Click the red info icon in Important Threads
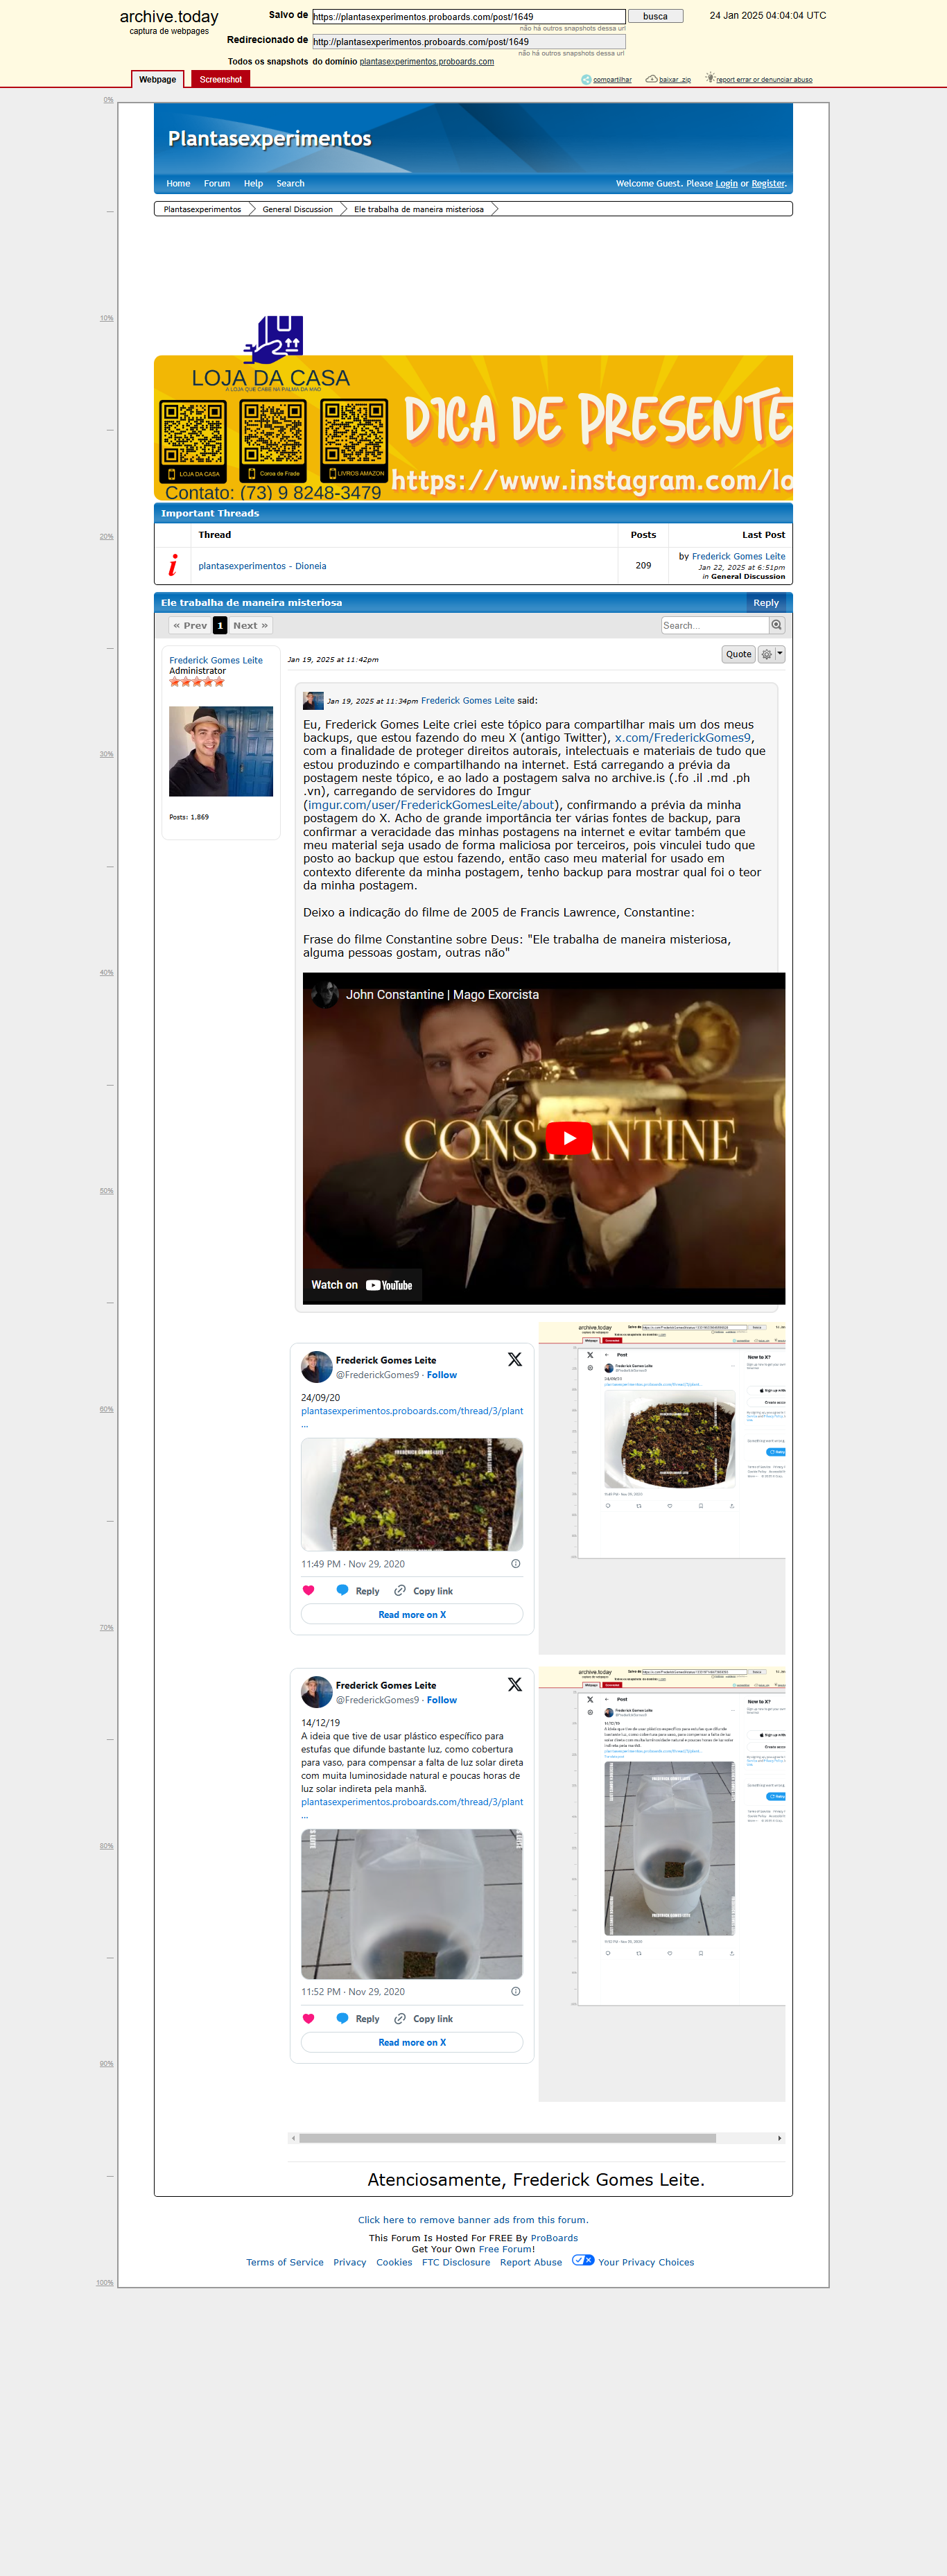 coord(173,565)
